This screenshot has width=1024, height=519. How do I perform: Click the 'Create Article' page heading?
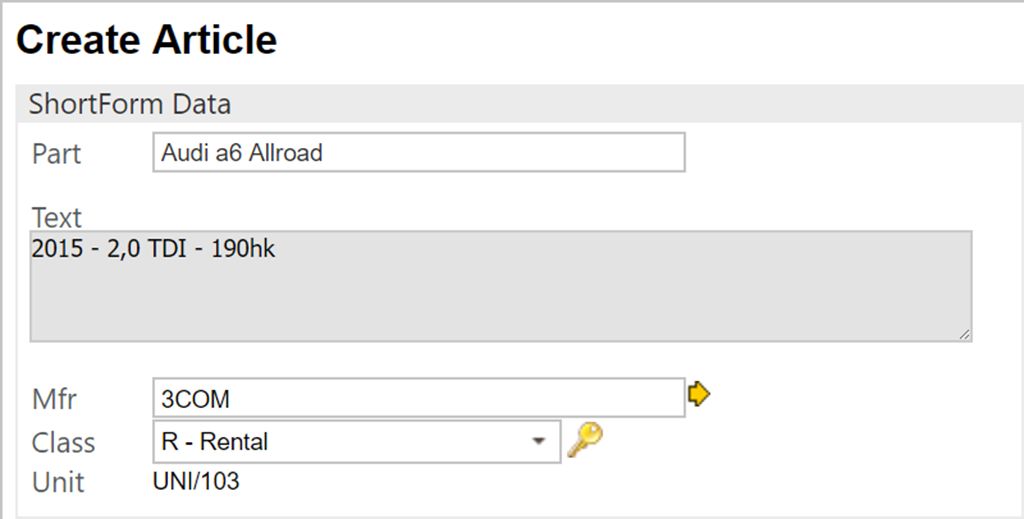pyautogui.click(x=147, y=40)
